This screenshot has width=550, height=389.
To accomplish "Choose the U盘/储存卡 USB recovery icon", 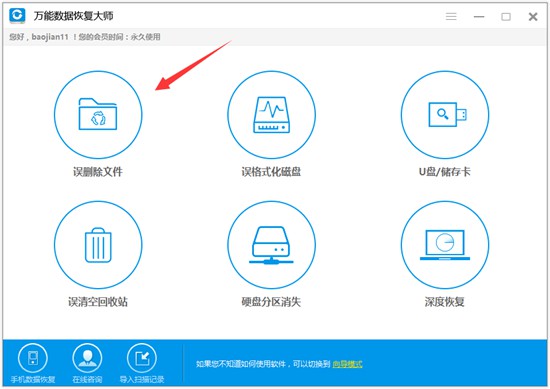I will (444, 115).
